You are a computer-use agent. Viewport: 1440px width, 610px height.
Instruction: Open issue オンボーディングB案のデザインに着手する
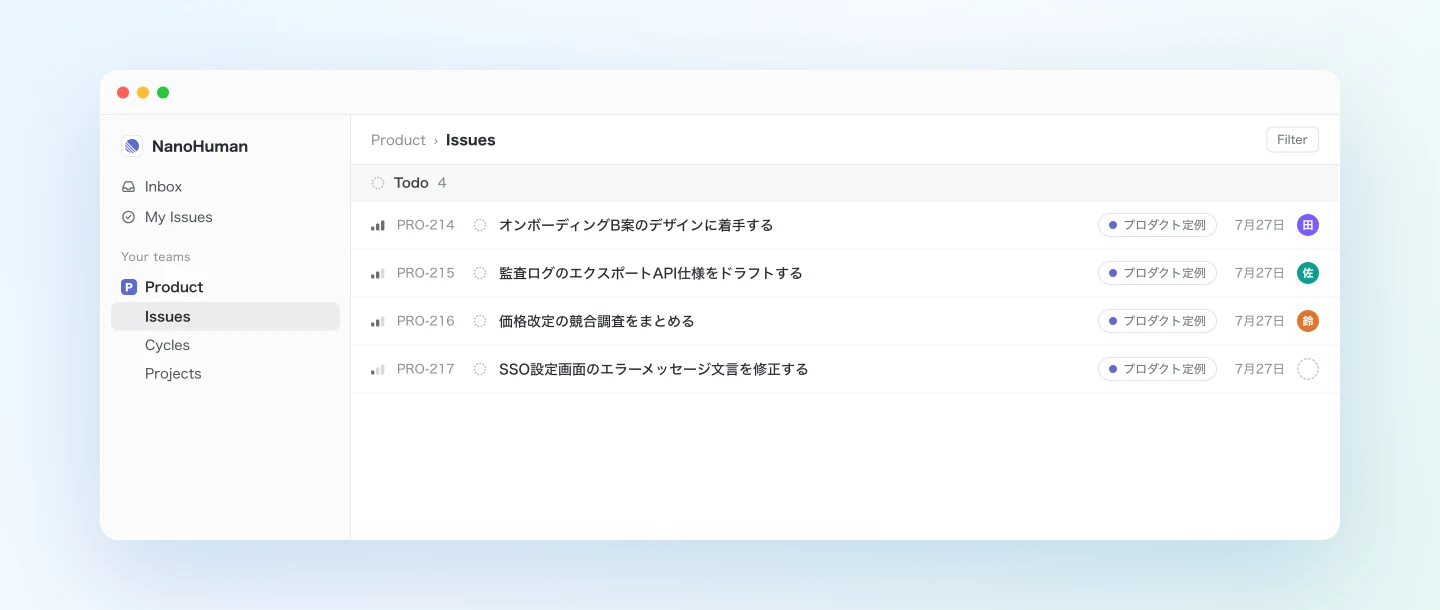636,225
